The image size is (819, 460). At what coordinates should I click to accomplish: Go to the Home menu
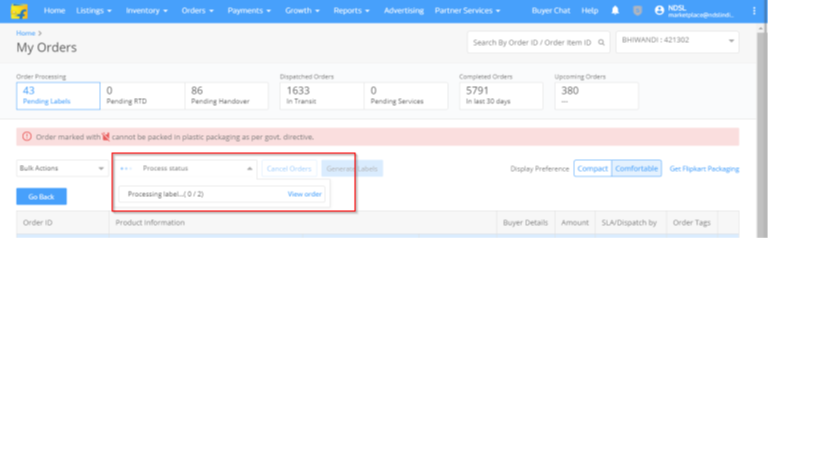(x=54, y=10)
